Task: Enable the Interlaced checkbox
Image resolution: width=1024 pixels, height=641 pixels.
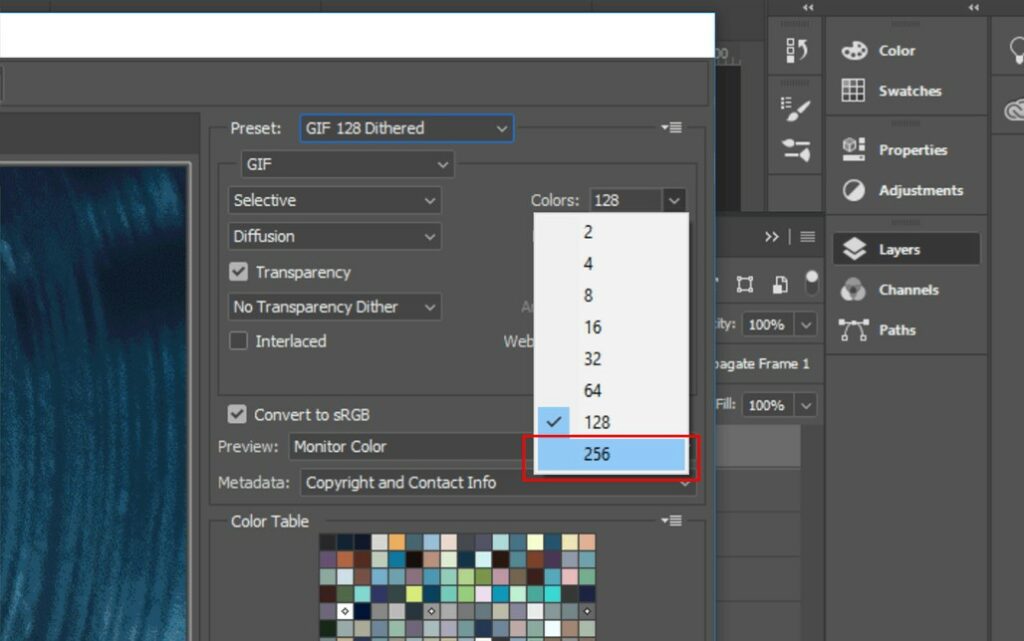Action: [x=239, y=341]
